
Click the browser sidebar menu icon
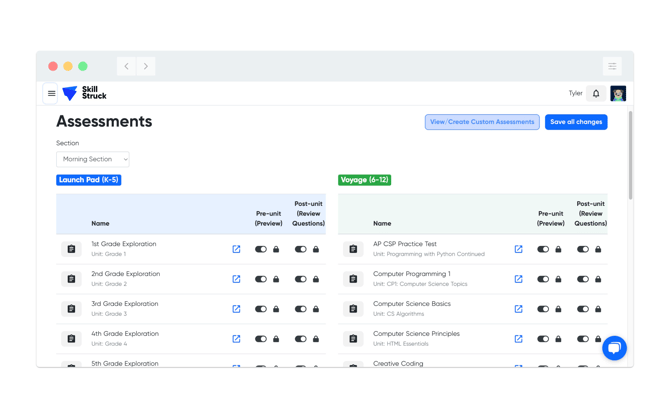point(612,66)
